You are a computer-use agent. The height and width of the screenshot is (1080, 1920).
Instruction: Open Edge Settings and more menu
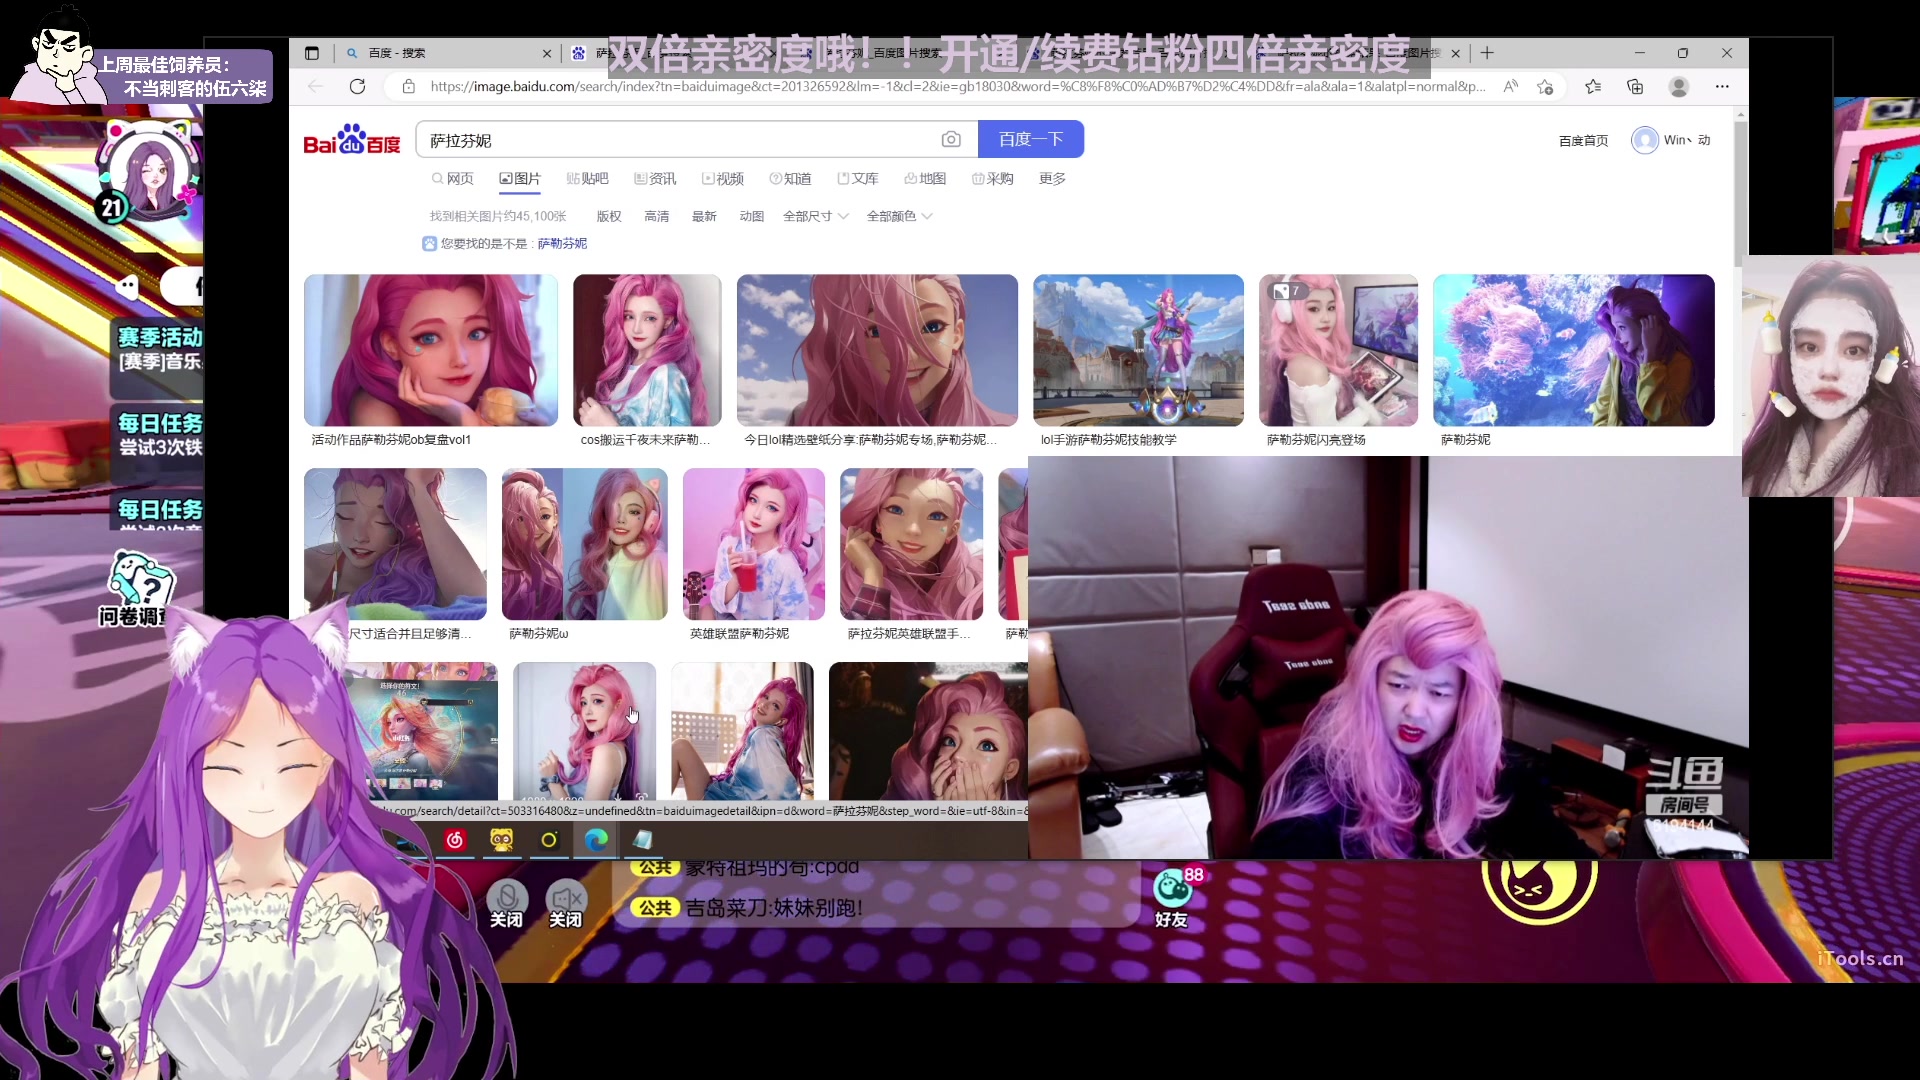click(1722, 87)
